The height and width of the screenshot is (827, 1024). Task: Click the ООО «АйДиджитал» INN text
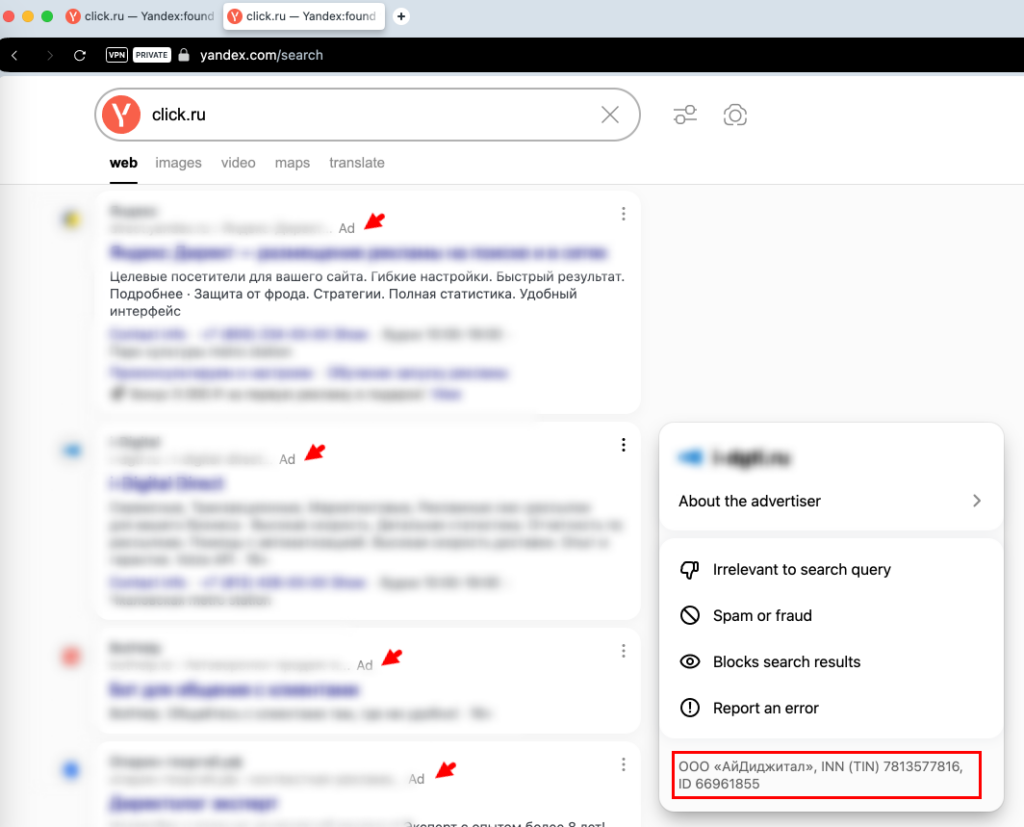(x=820, y=775)
